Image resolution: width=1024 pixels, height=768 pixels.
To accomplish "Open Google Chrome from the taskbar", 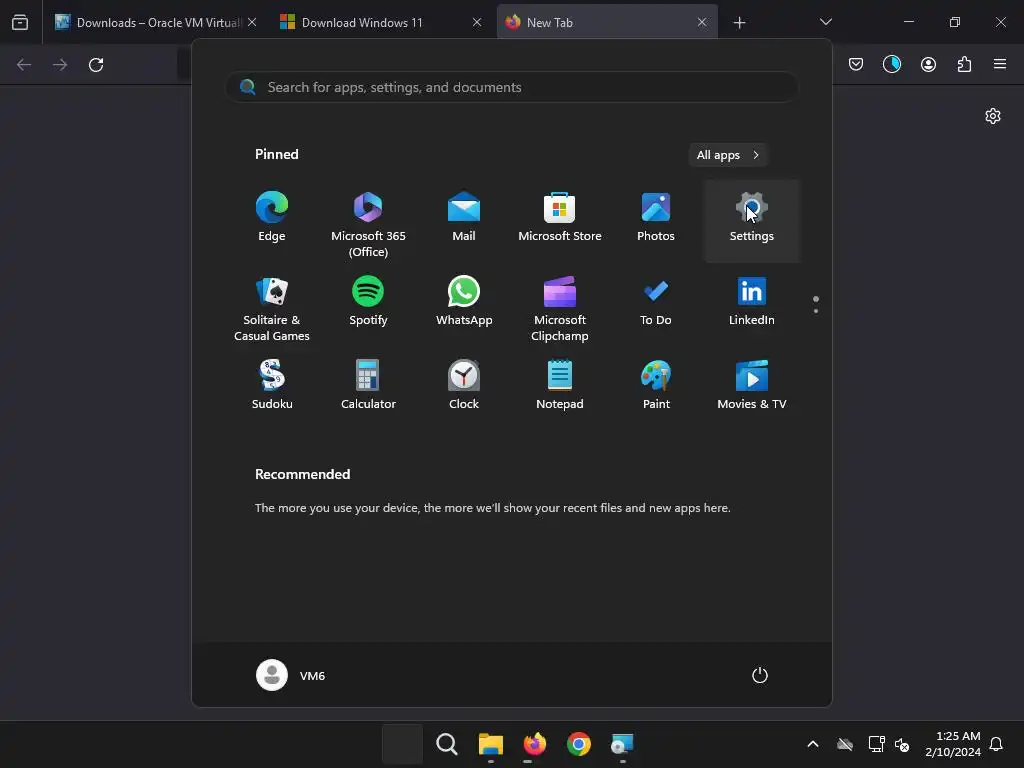I will click(x=579, y=744).
